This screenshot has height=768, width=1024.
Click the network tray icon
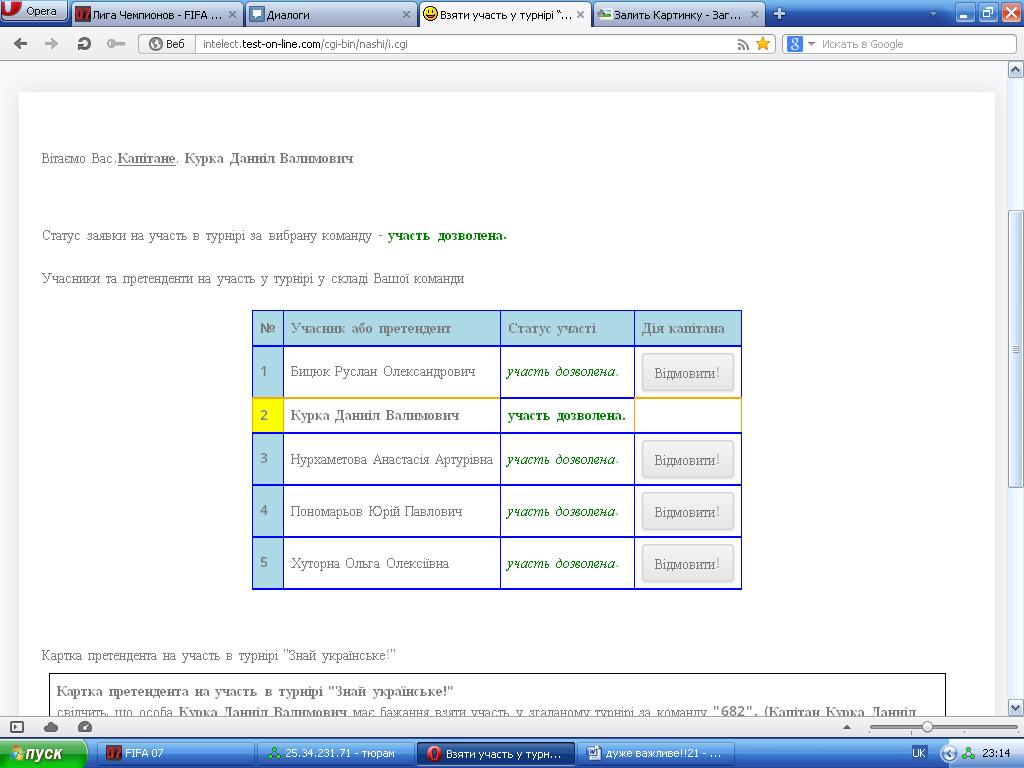969,753
